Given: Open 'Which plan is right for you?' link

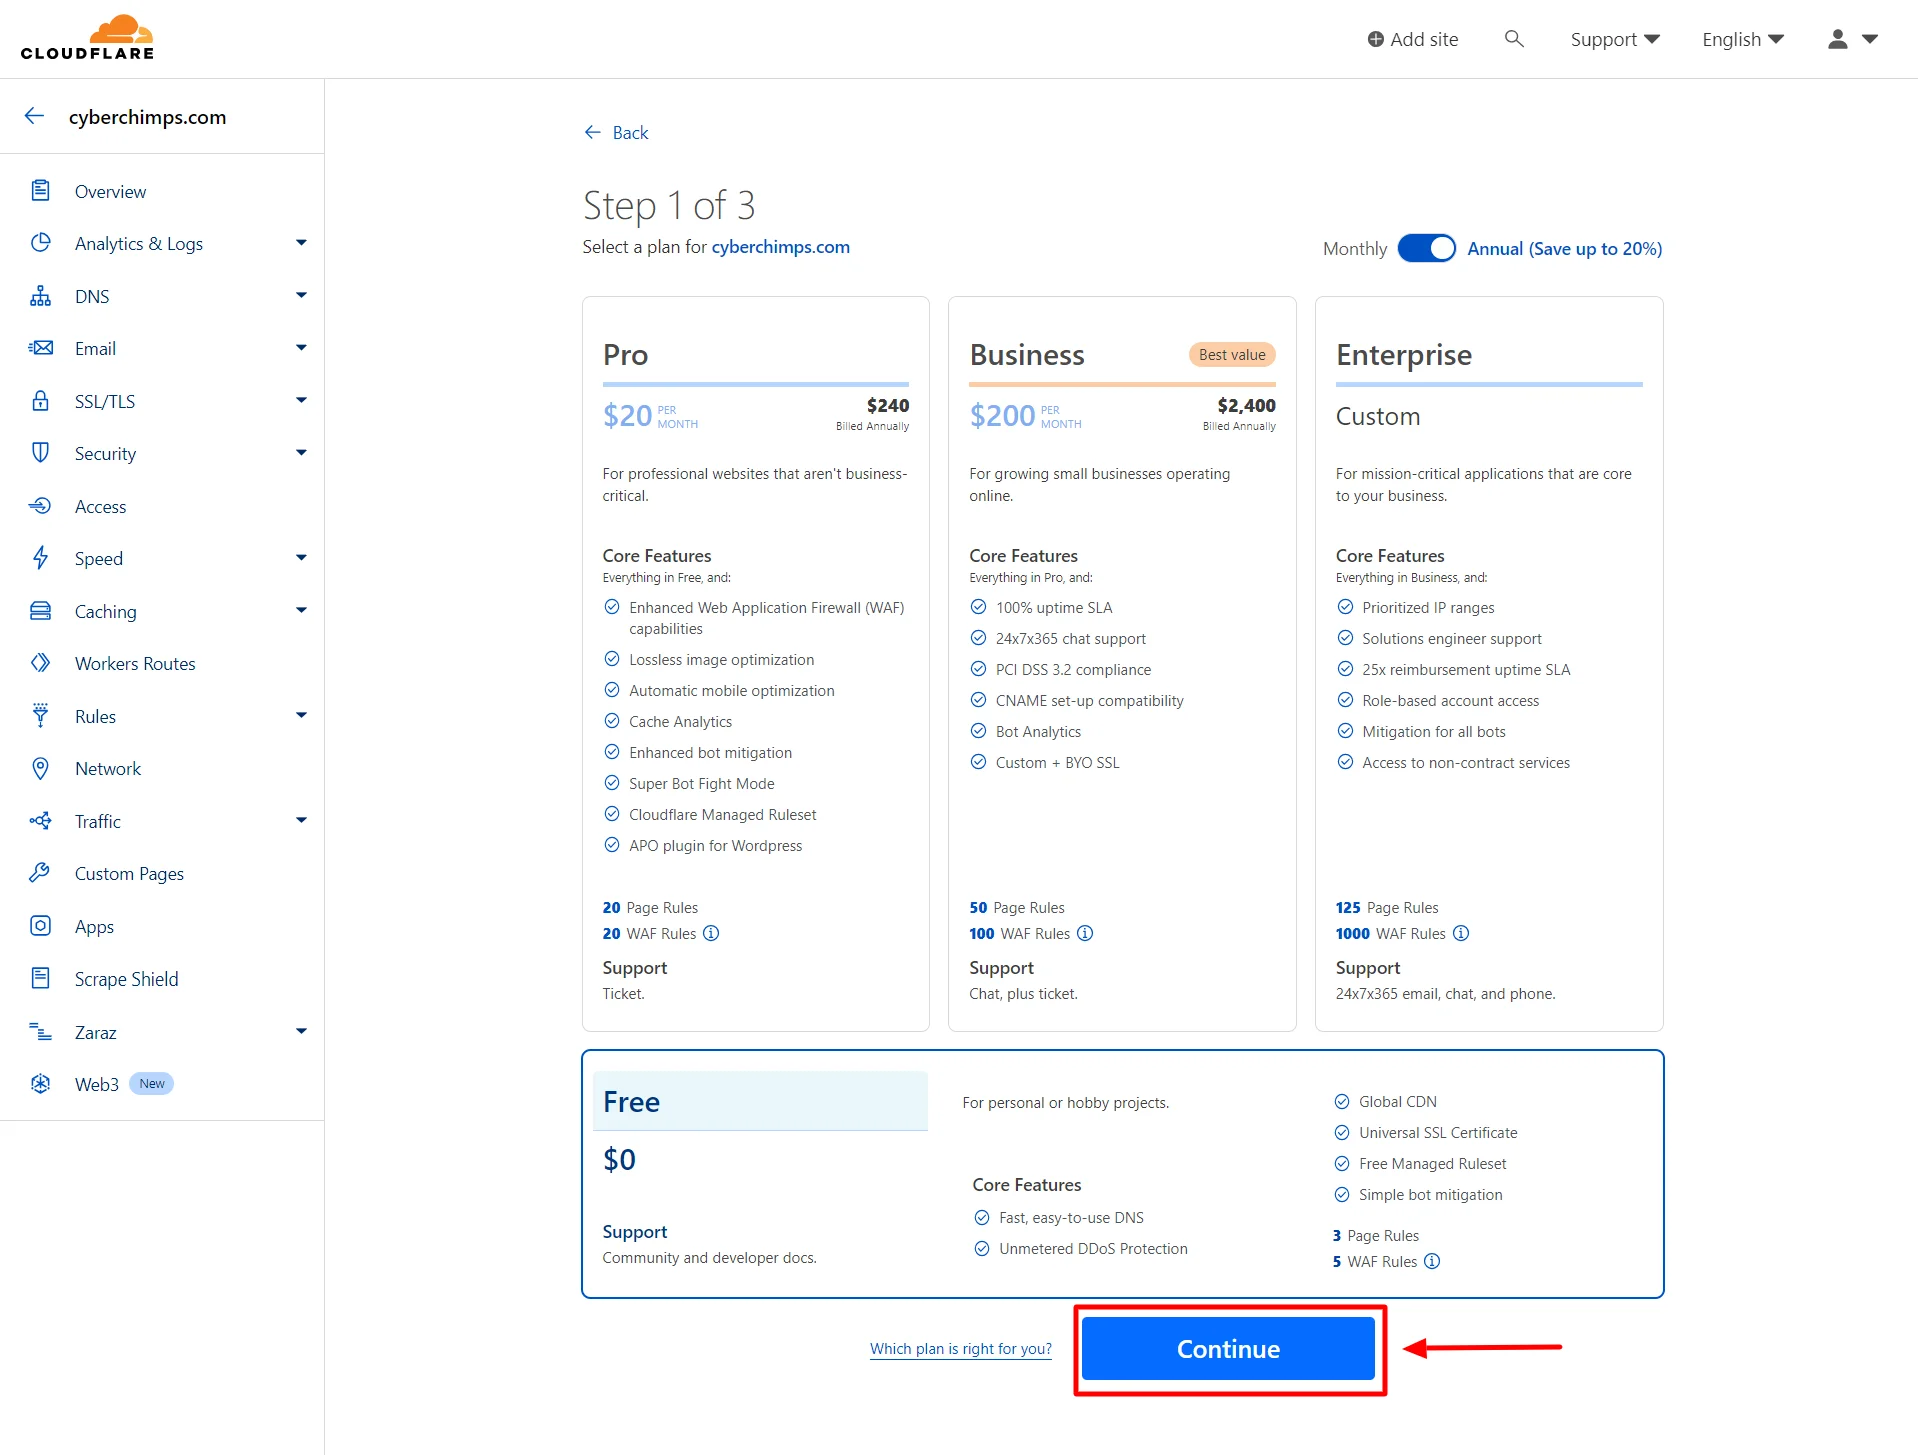Looking at the screenshot, I should pos(961,1348).
